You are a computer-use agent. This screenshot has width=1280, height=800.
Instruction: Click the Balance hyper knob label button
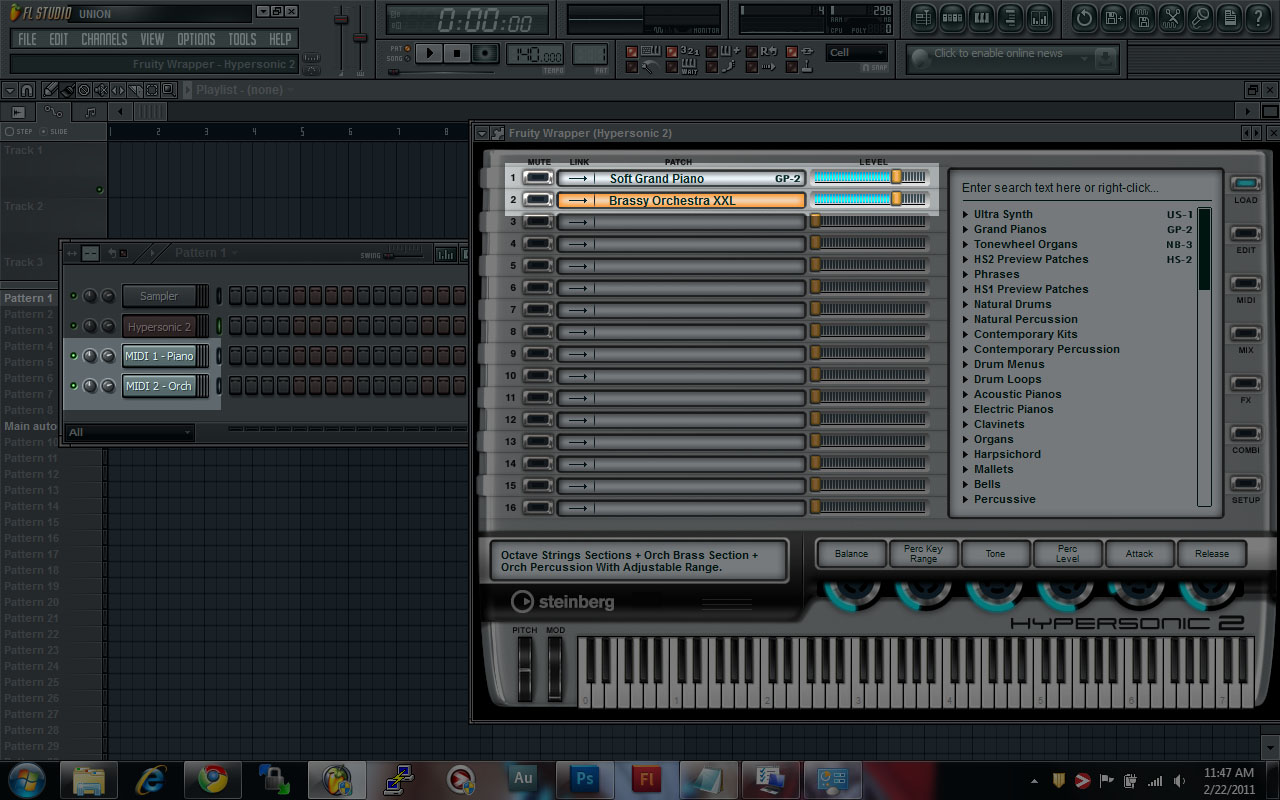851,554
